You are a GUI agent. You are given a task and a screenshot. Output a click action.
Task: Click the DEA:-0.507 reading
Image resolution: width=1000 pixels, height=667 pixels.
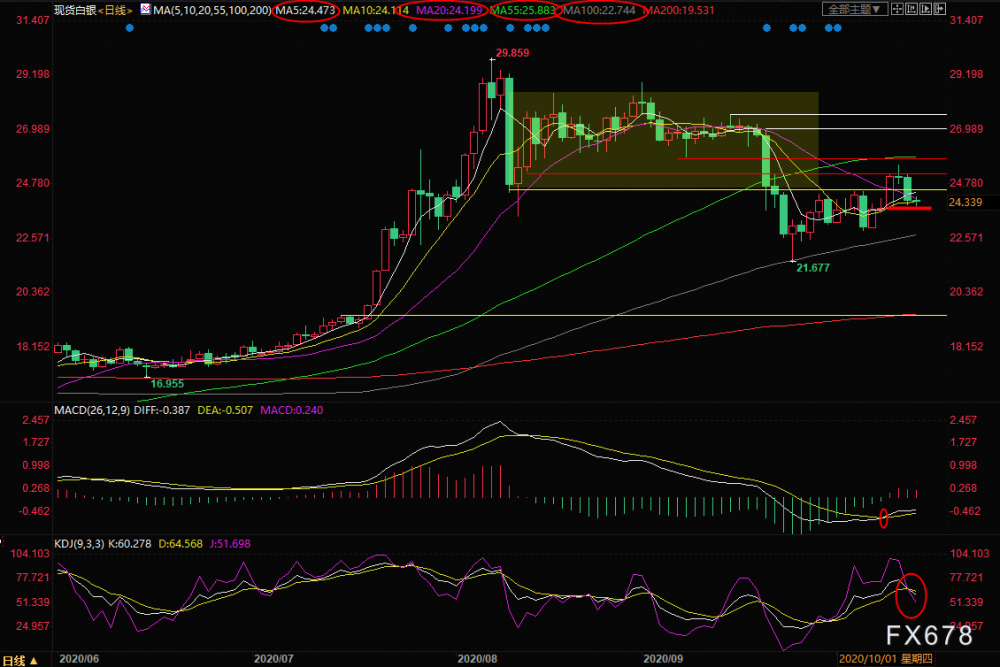pyautogui.click(x=225, y=410)
